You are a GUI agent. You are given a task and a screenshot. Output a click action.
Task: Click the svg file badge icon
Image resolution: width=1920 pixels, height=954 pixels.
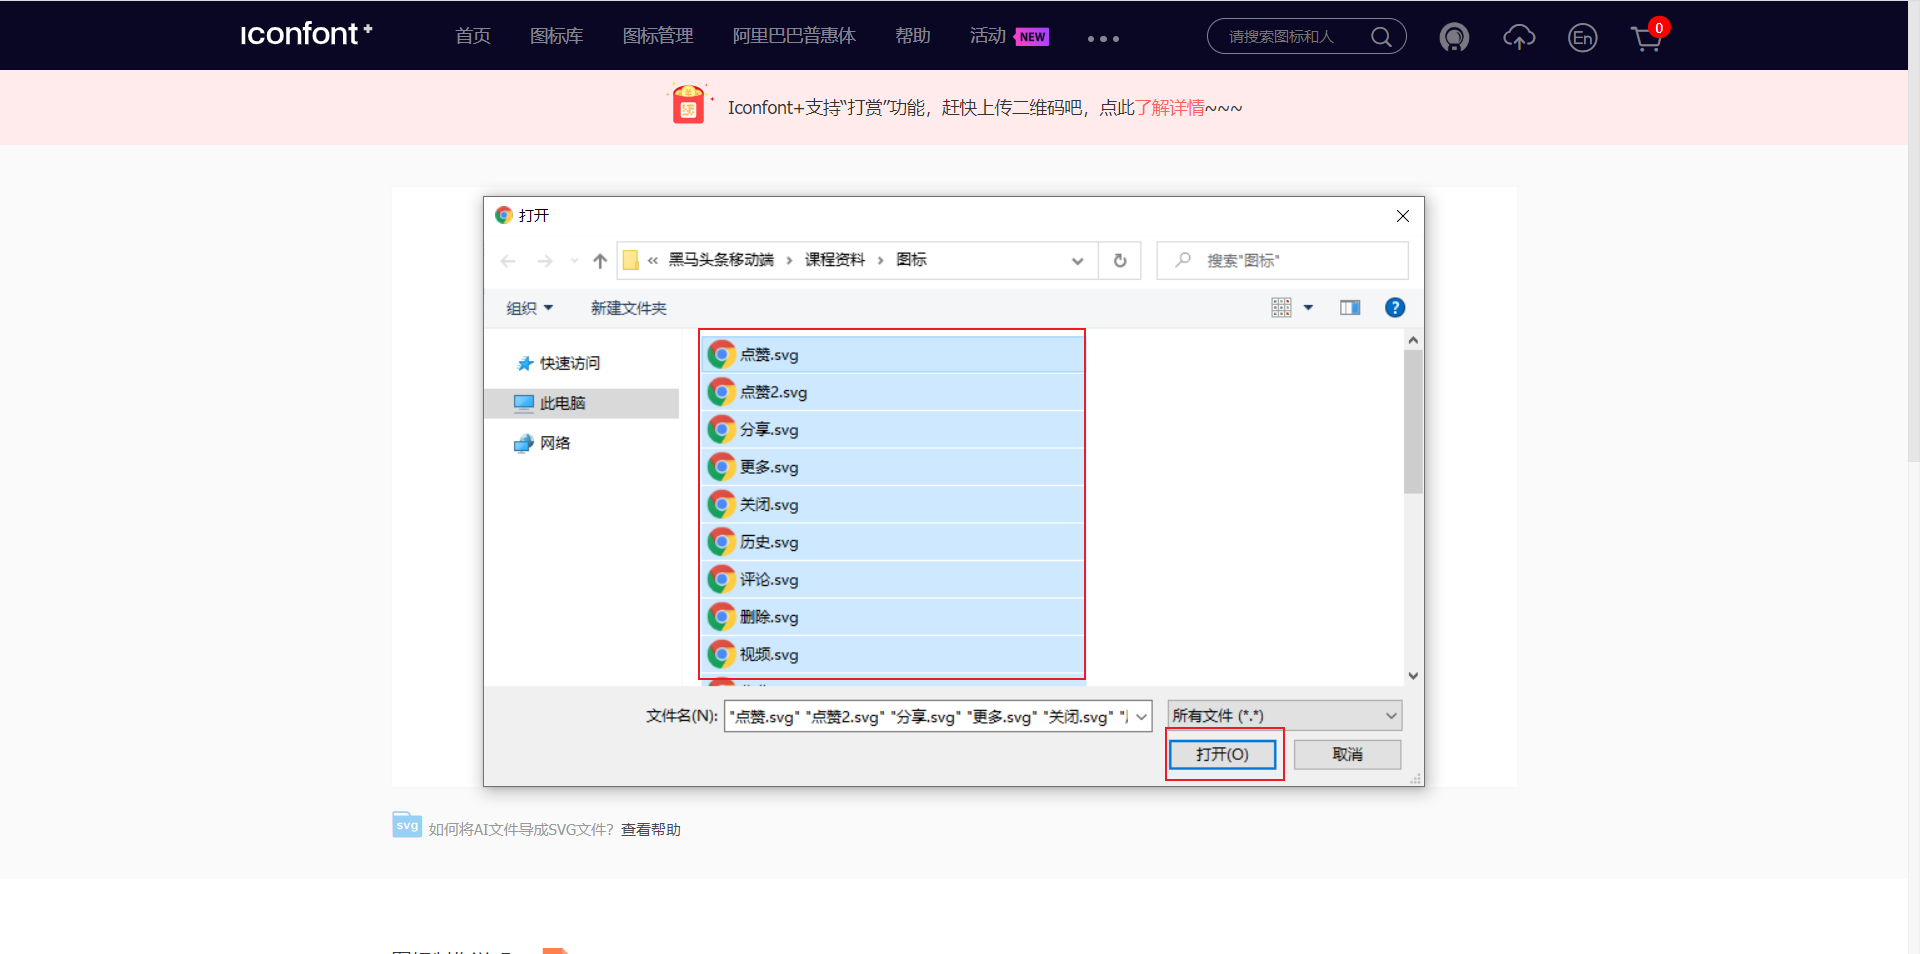click(407, 825)
